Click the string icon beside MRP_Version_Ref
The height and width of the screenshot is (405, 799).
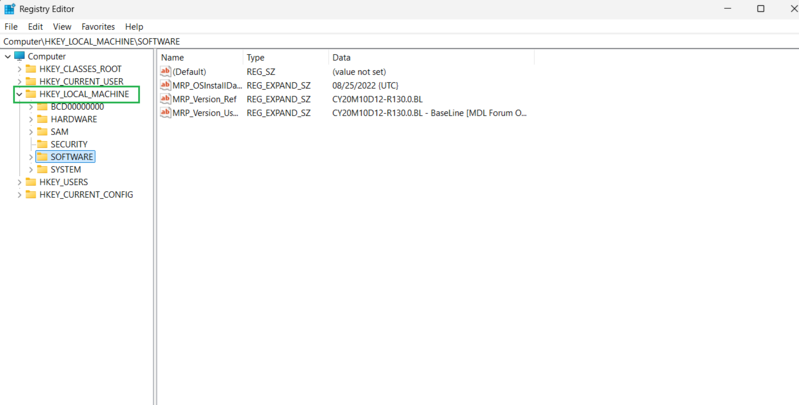tap(166, 99)
